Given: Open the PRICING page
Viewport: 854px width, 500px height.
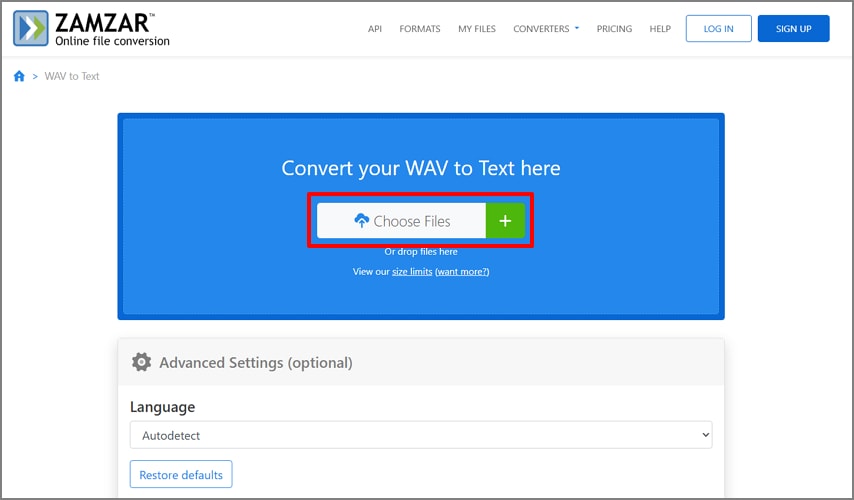Looking at the screenshot, I should (614, 29).
